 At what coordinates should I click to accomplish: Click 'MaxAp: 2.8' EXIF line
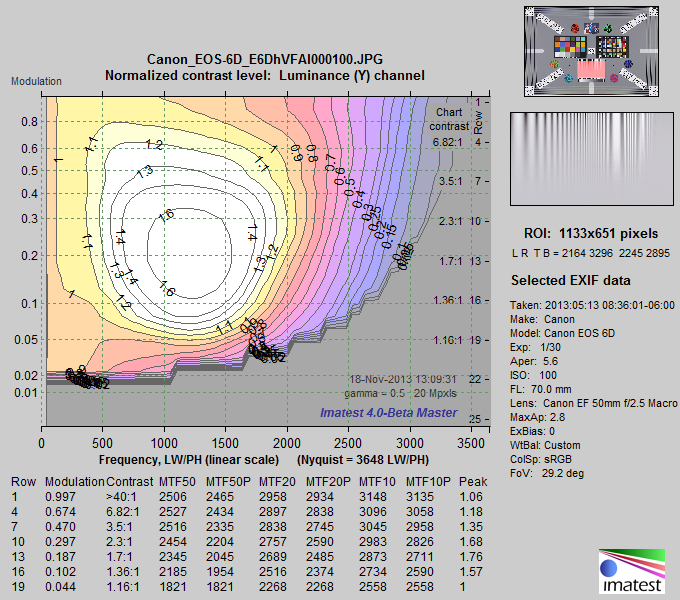tap(537, 417)
